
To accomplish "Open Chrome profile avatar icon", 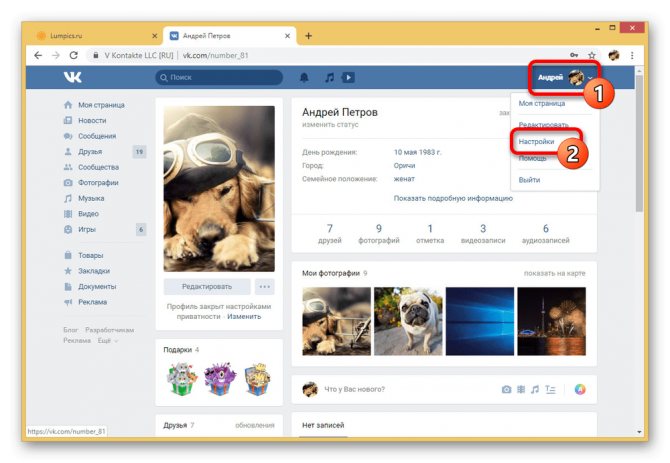I will [x=614, y=55].
